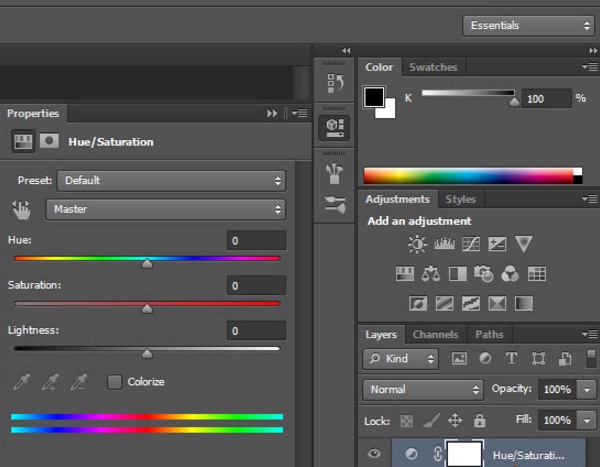The height and width of the screenshot is (467, 600).
Task: Select the on-image adjustment hand tool
Action: [21, 210]
